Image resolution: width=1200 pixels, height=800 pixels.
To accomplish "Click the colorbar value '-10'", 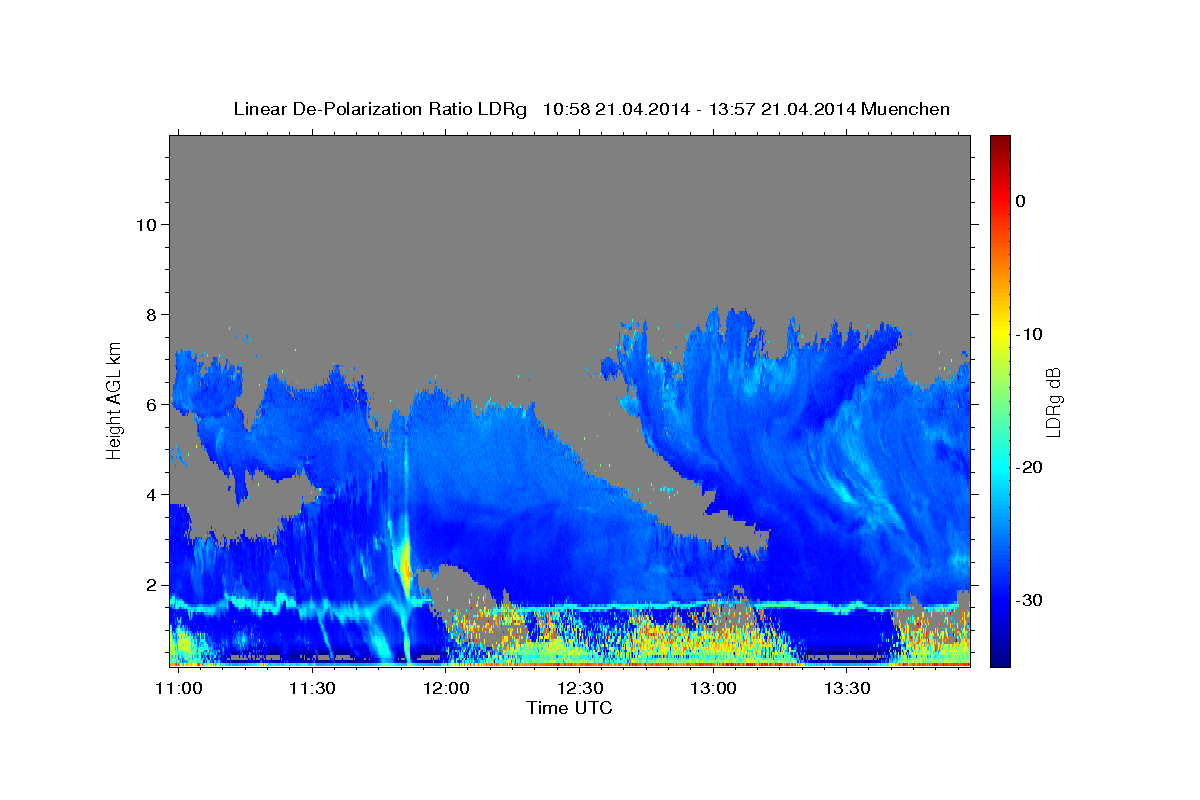I will pyautogui.click(x=1030, y=334).
